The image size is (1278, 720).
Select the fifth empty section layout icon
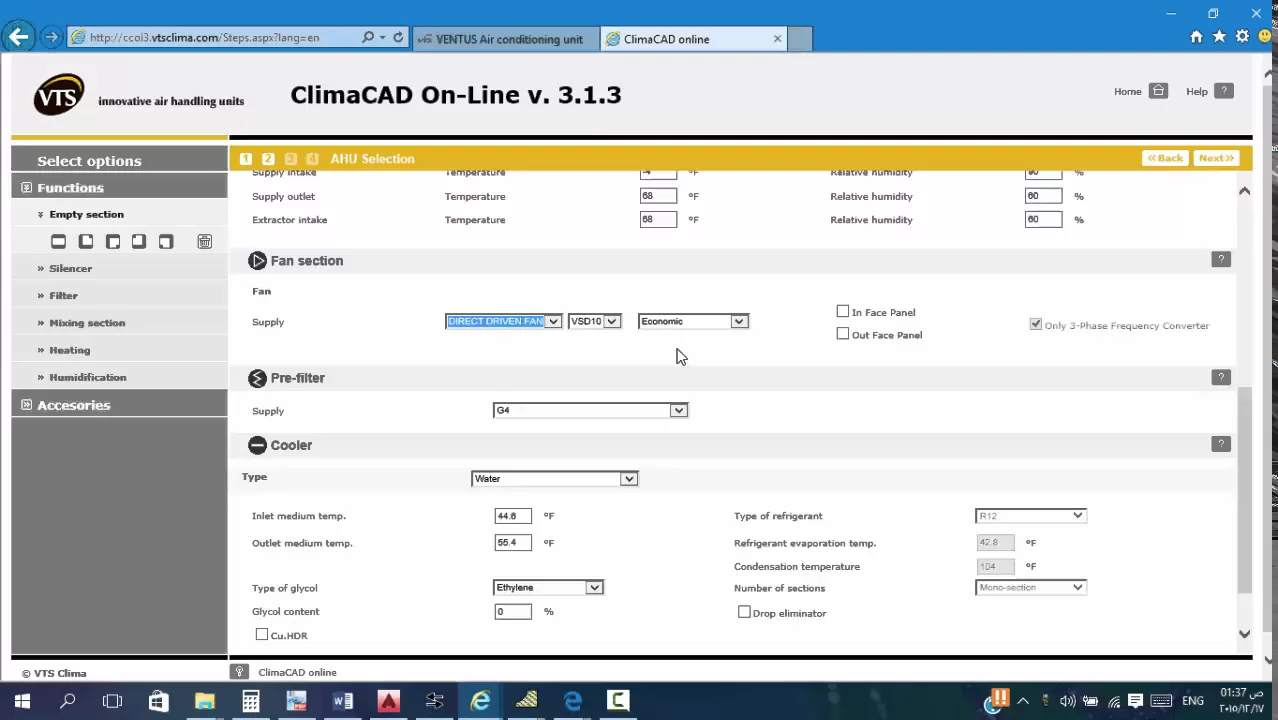tap(166, 241)
